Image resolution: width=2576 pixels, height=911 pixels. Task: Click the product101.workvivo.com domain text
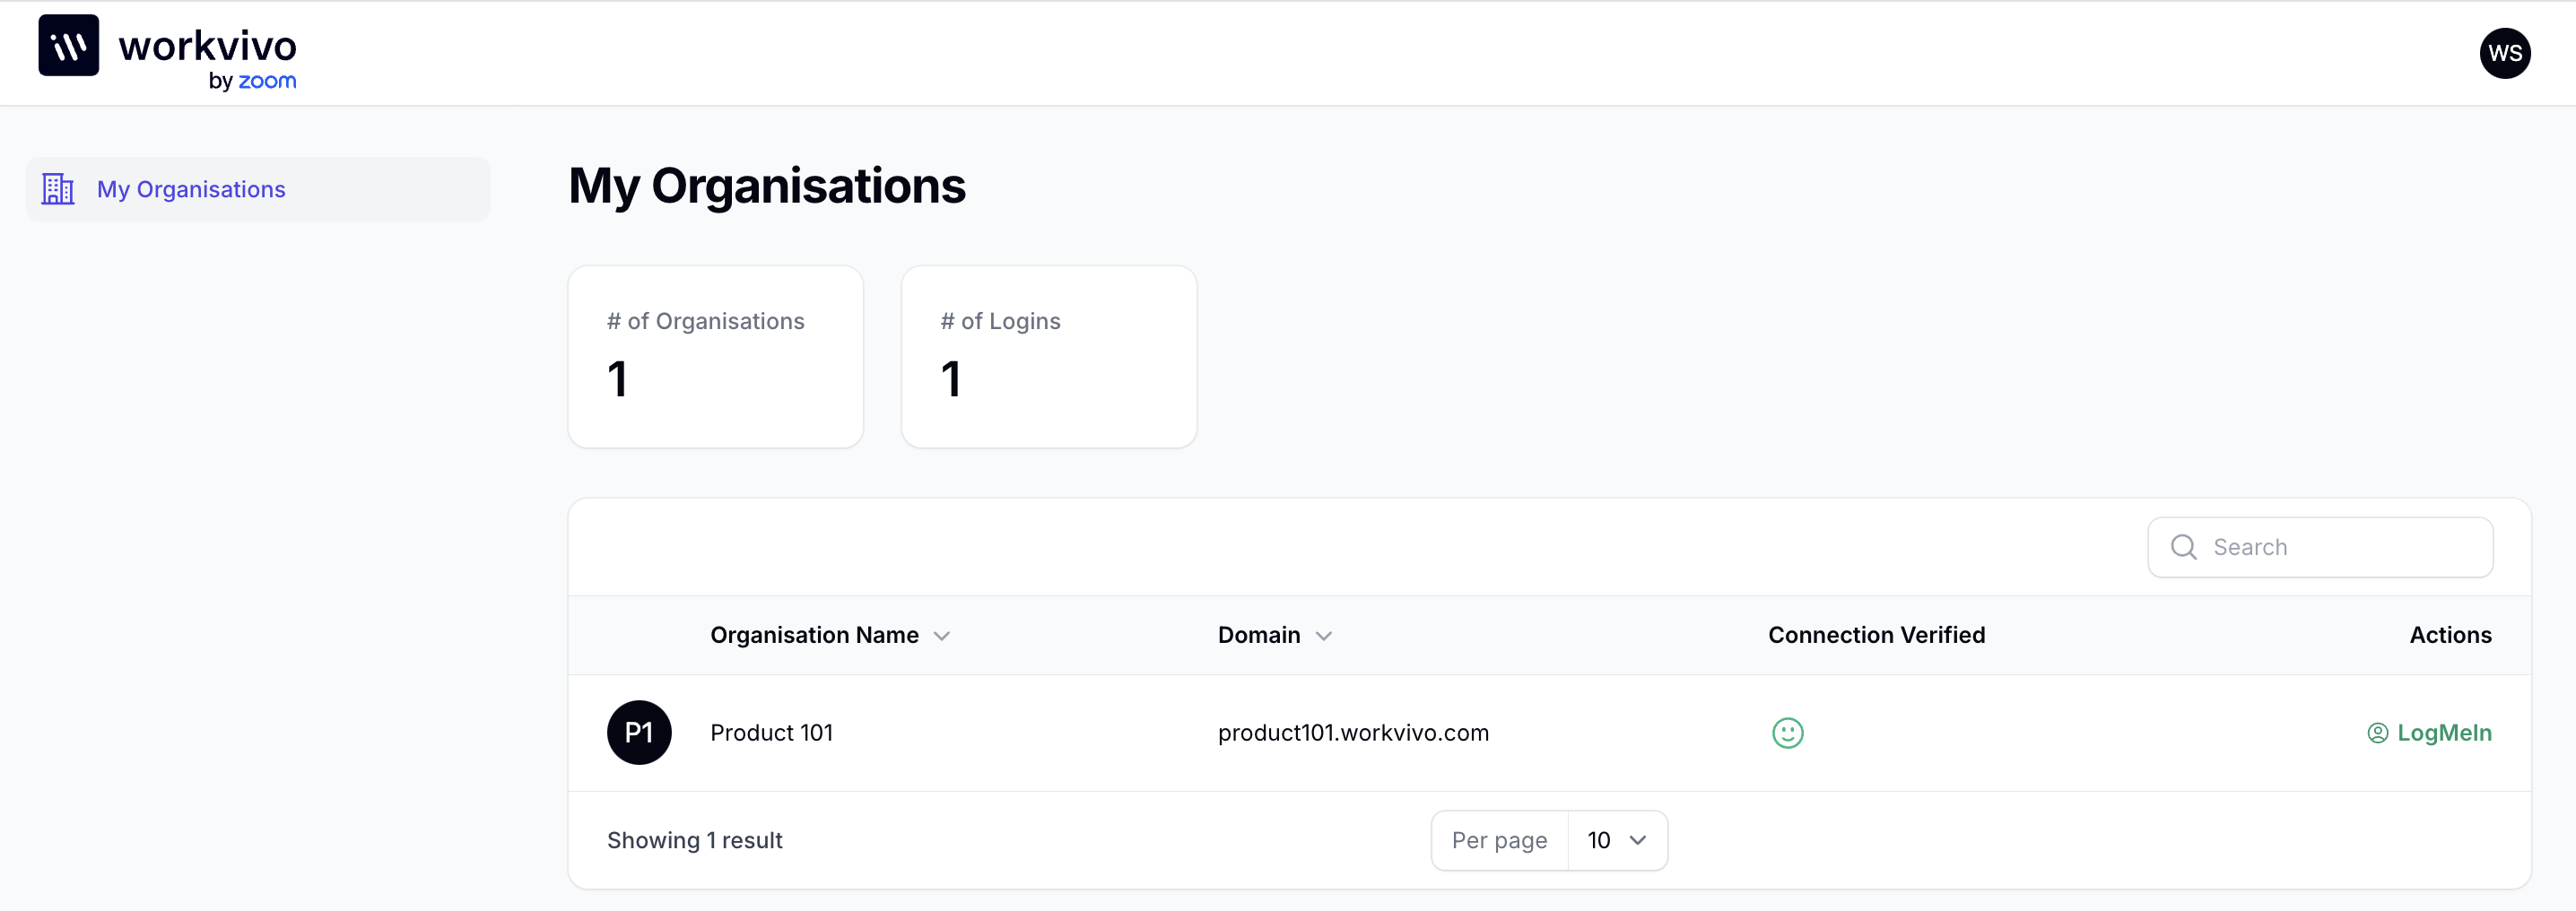pos(1353,733)
